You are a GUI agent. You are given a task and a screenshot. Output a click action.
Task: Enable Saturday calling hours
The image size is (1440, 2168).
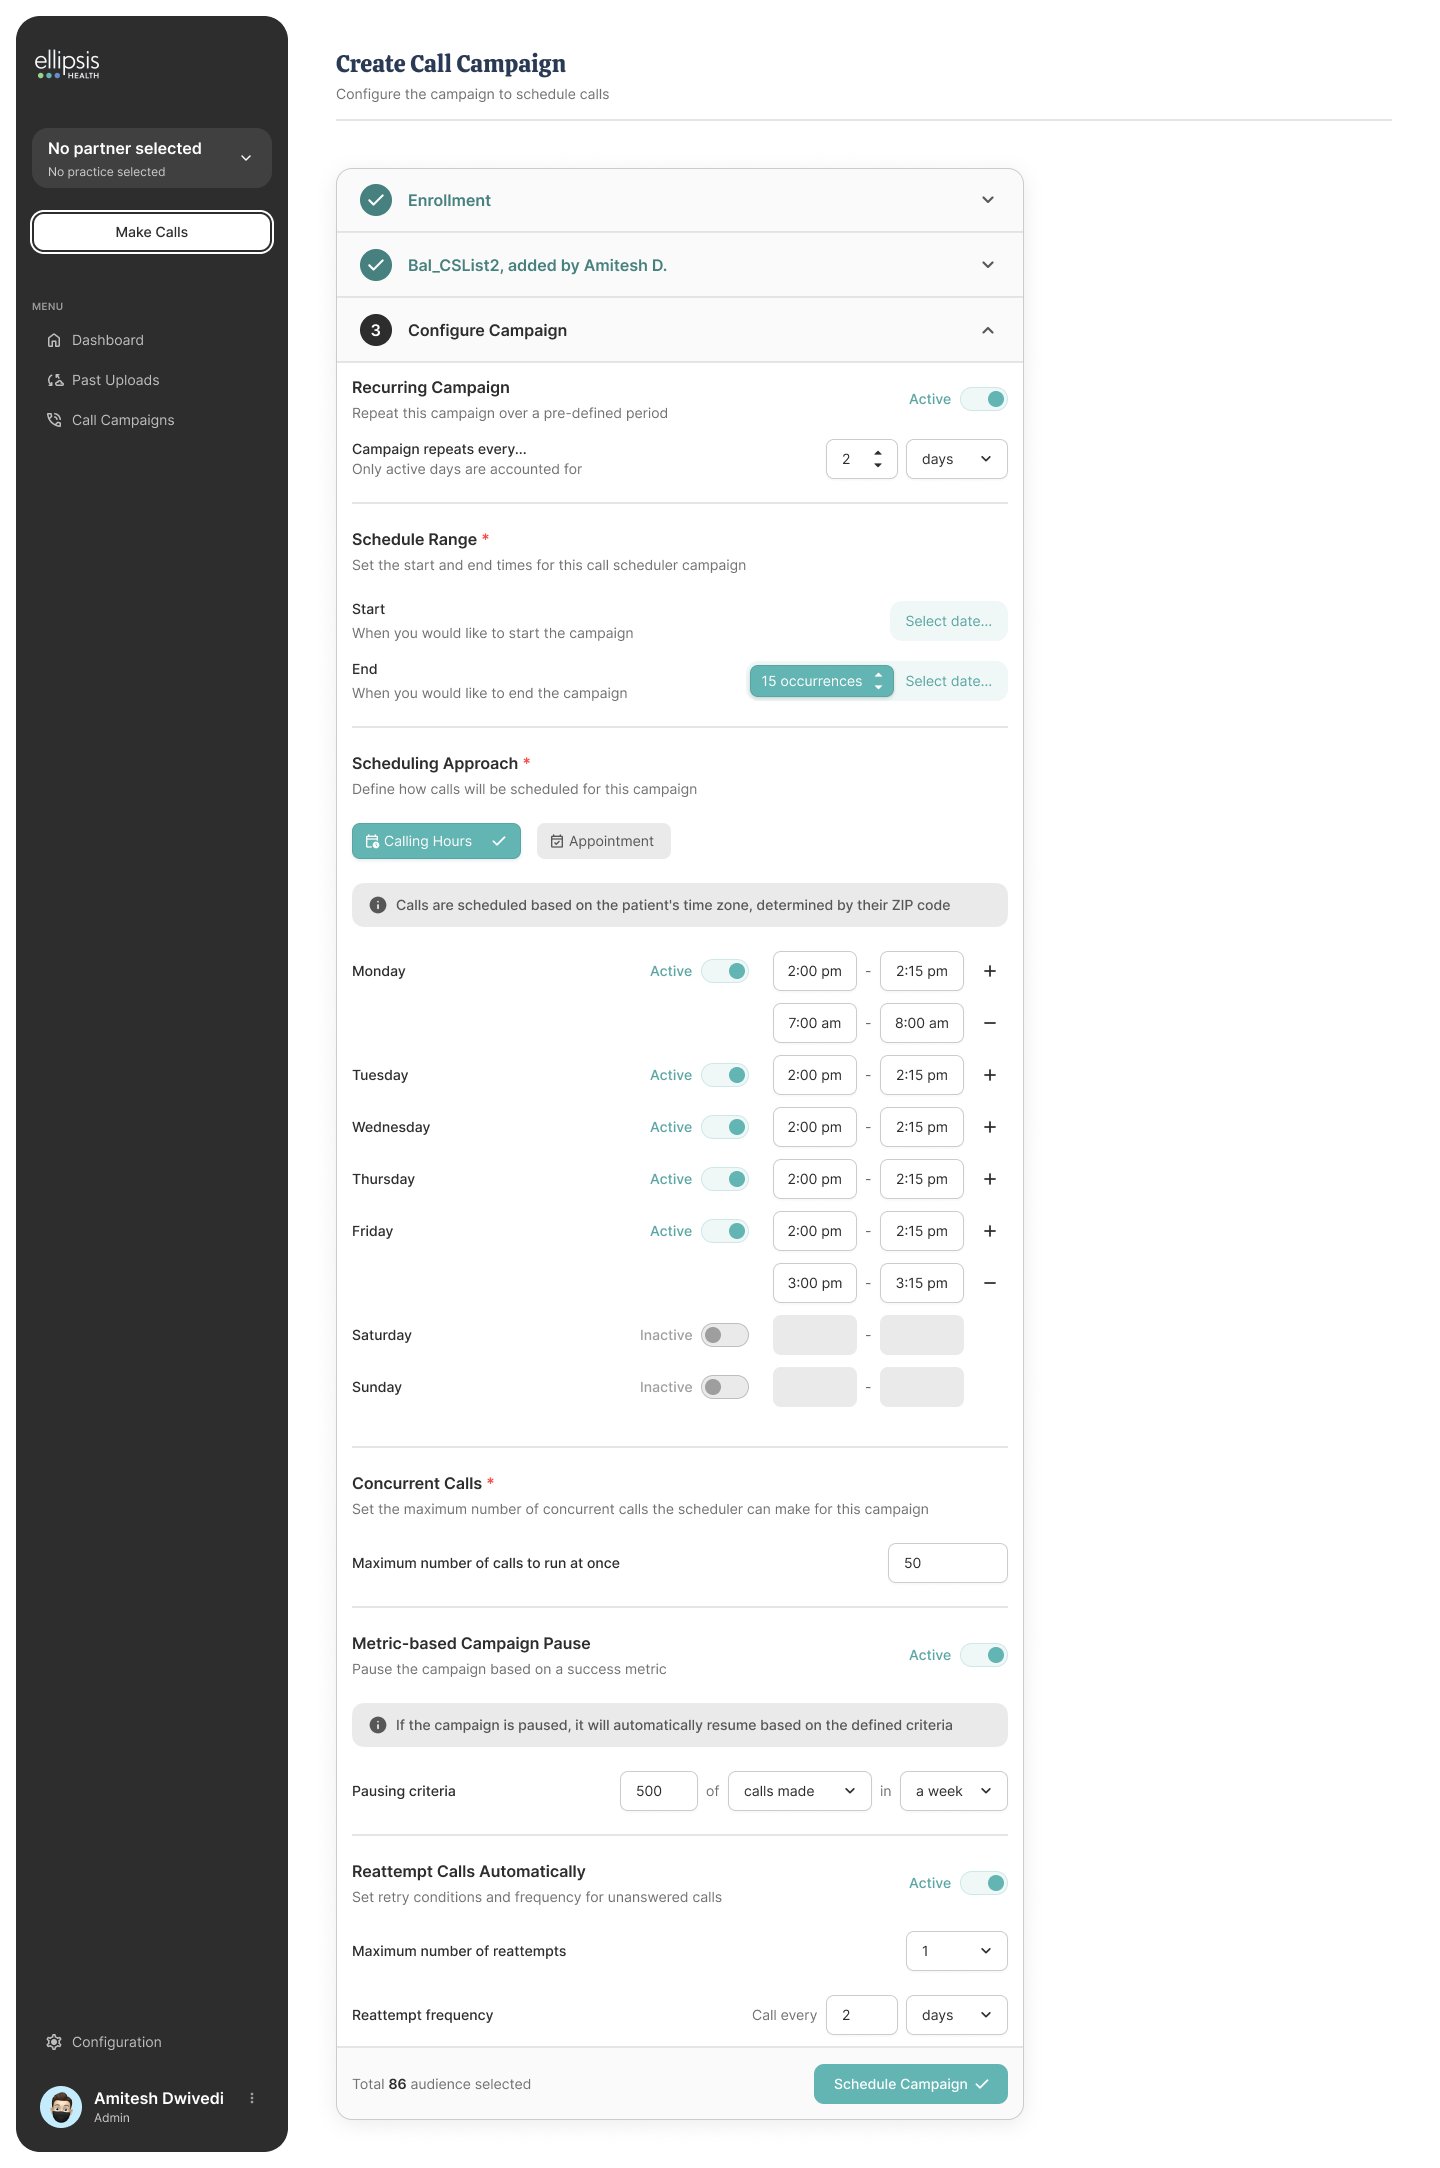(x=725, y=1335)
